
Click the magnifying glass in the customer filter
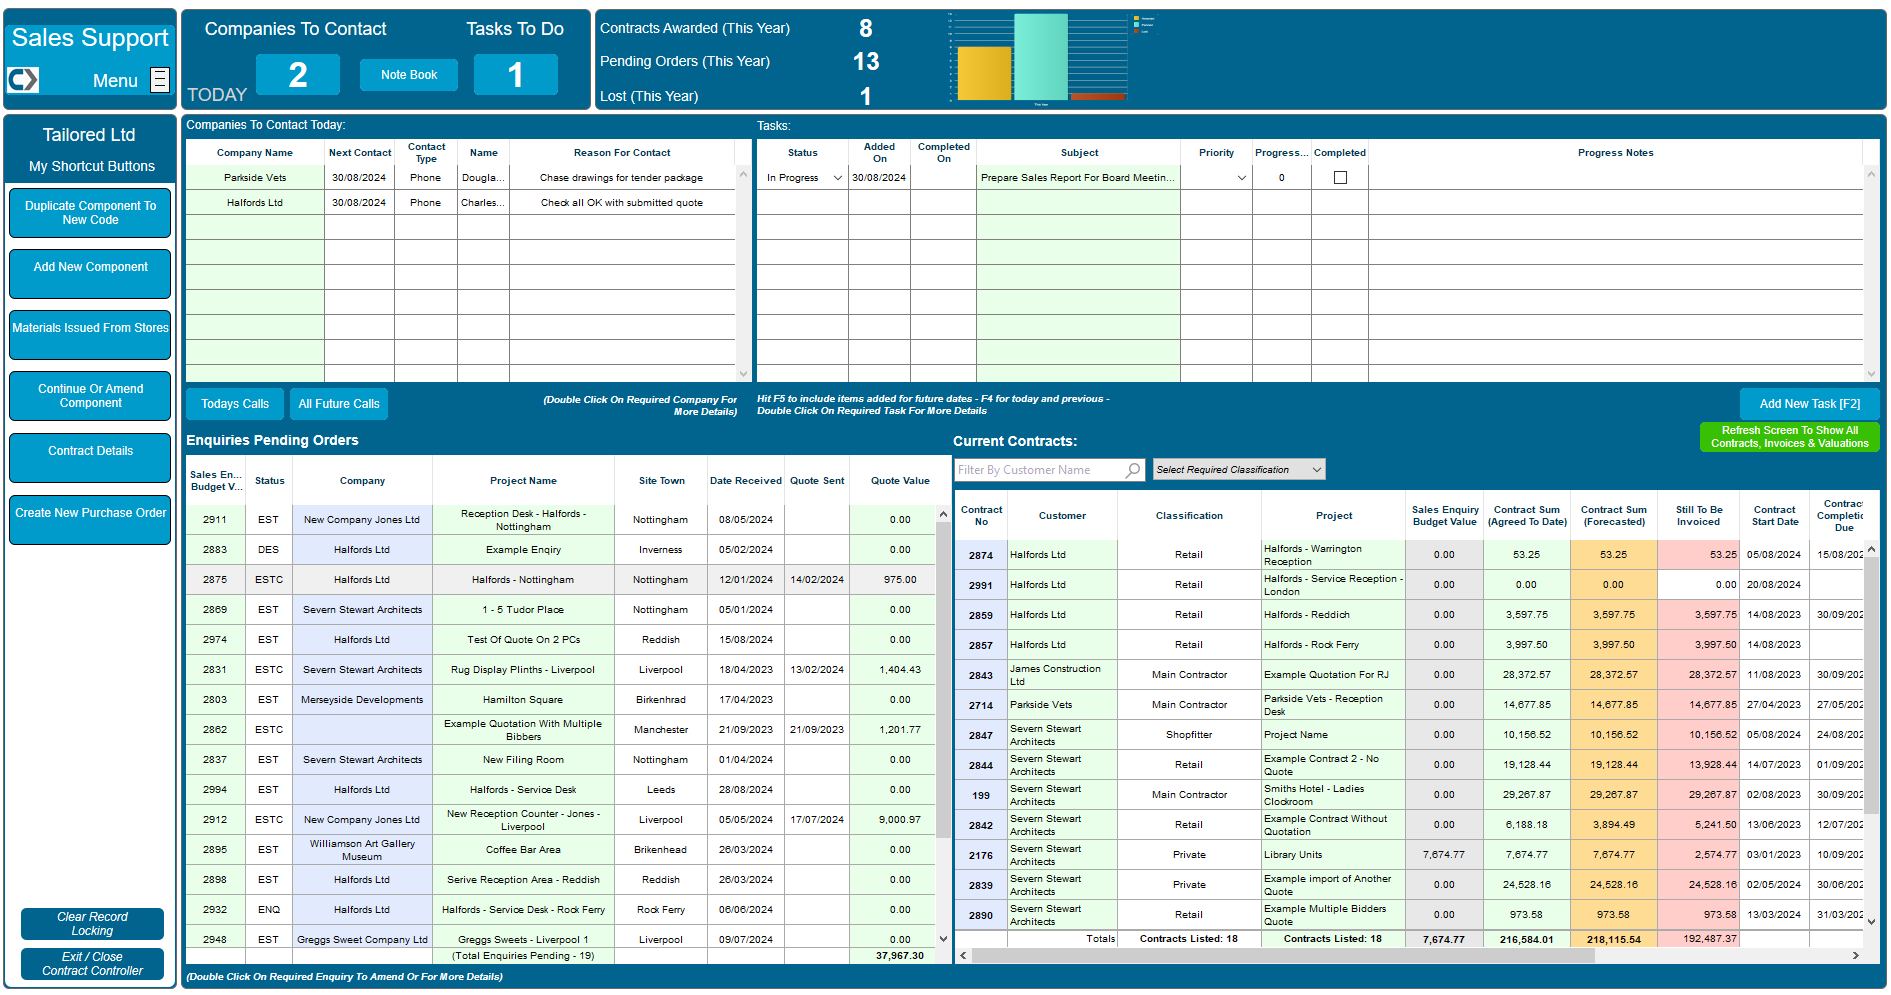(1133, 469)
